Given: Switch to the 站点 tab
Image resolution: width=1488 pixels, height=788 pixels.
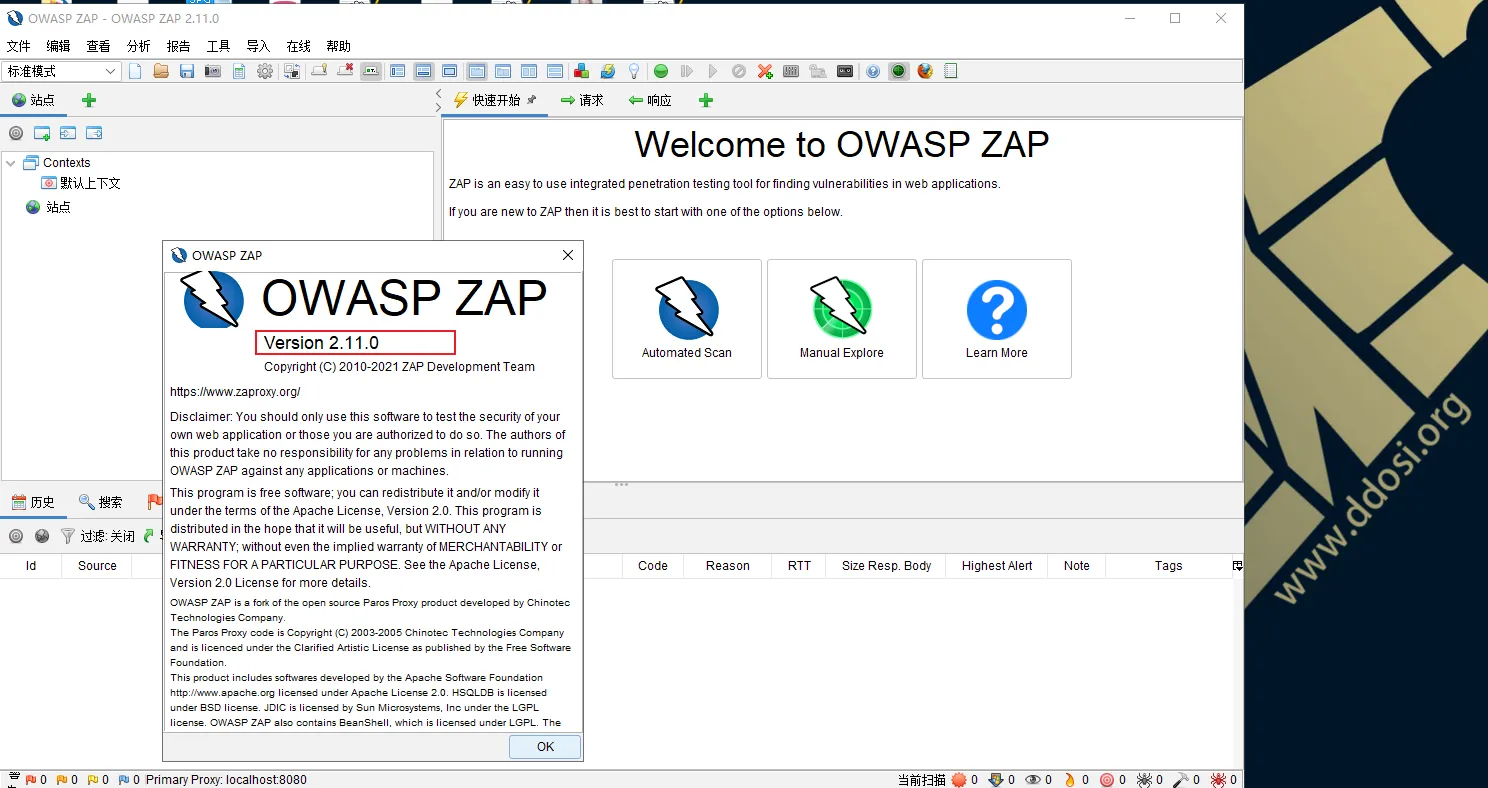Looking at the screenshot, I should (x=33, y=100).
